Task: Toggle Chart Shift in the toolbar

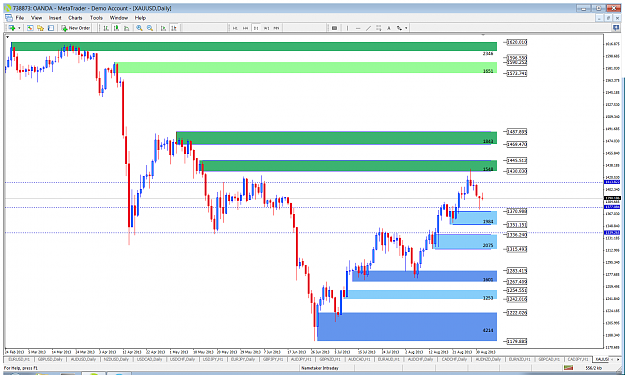Action: click(x=174, y=28)
